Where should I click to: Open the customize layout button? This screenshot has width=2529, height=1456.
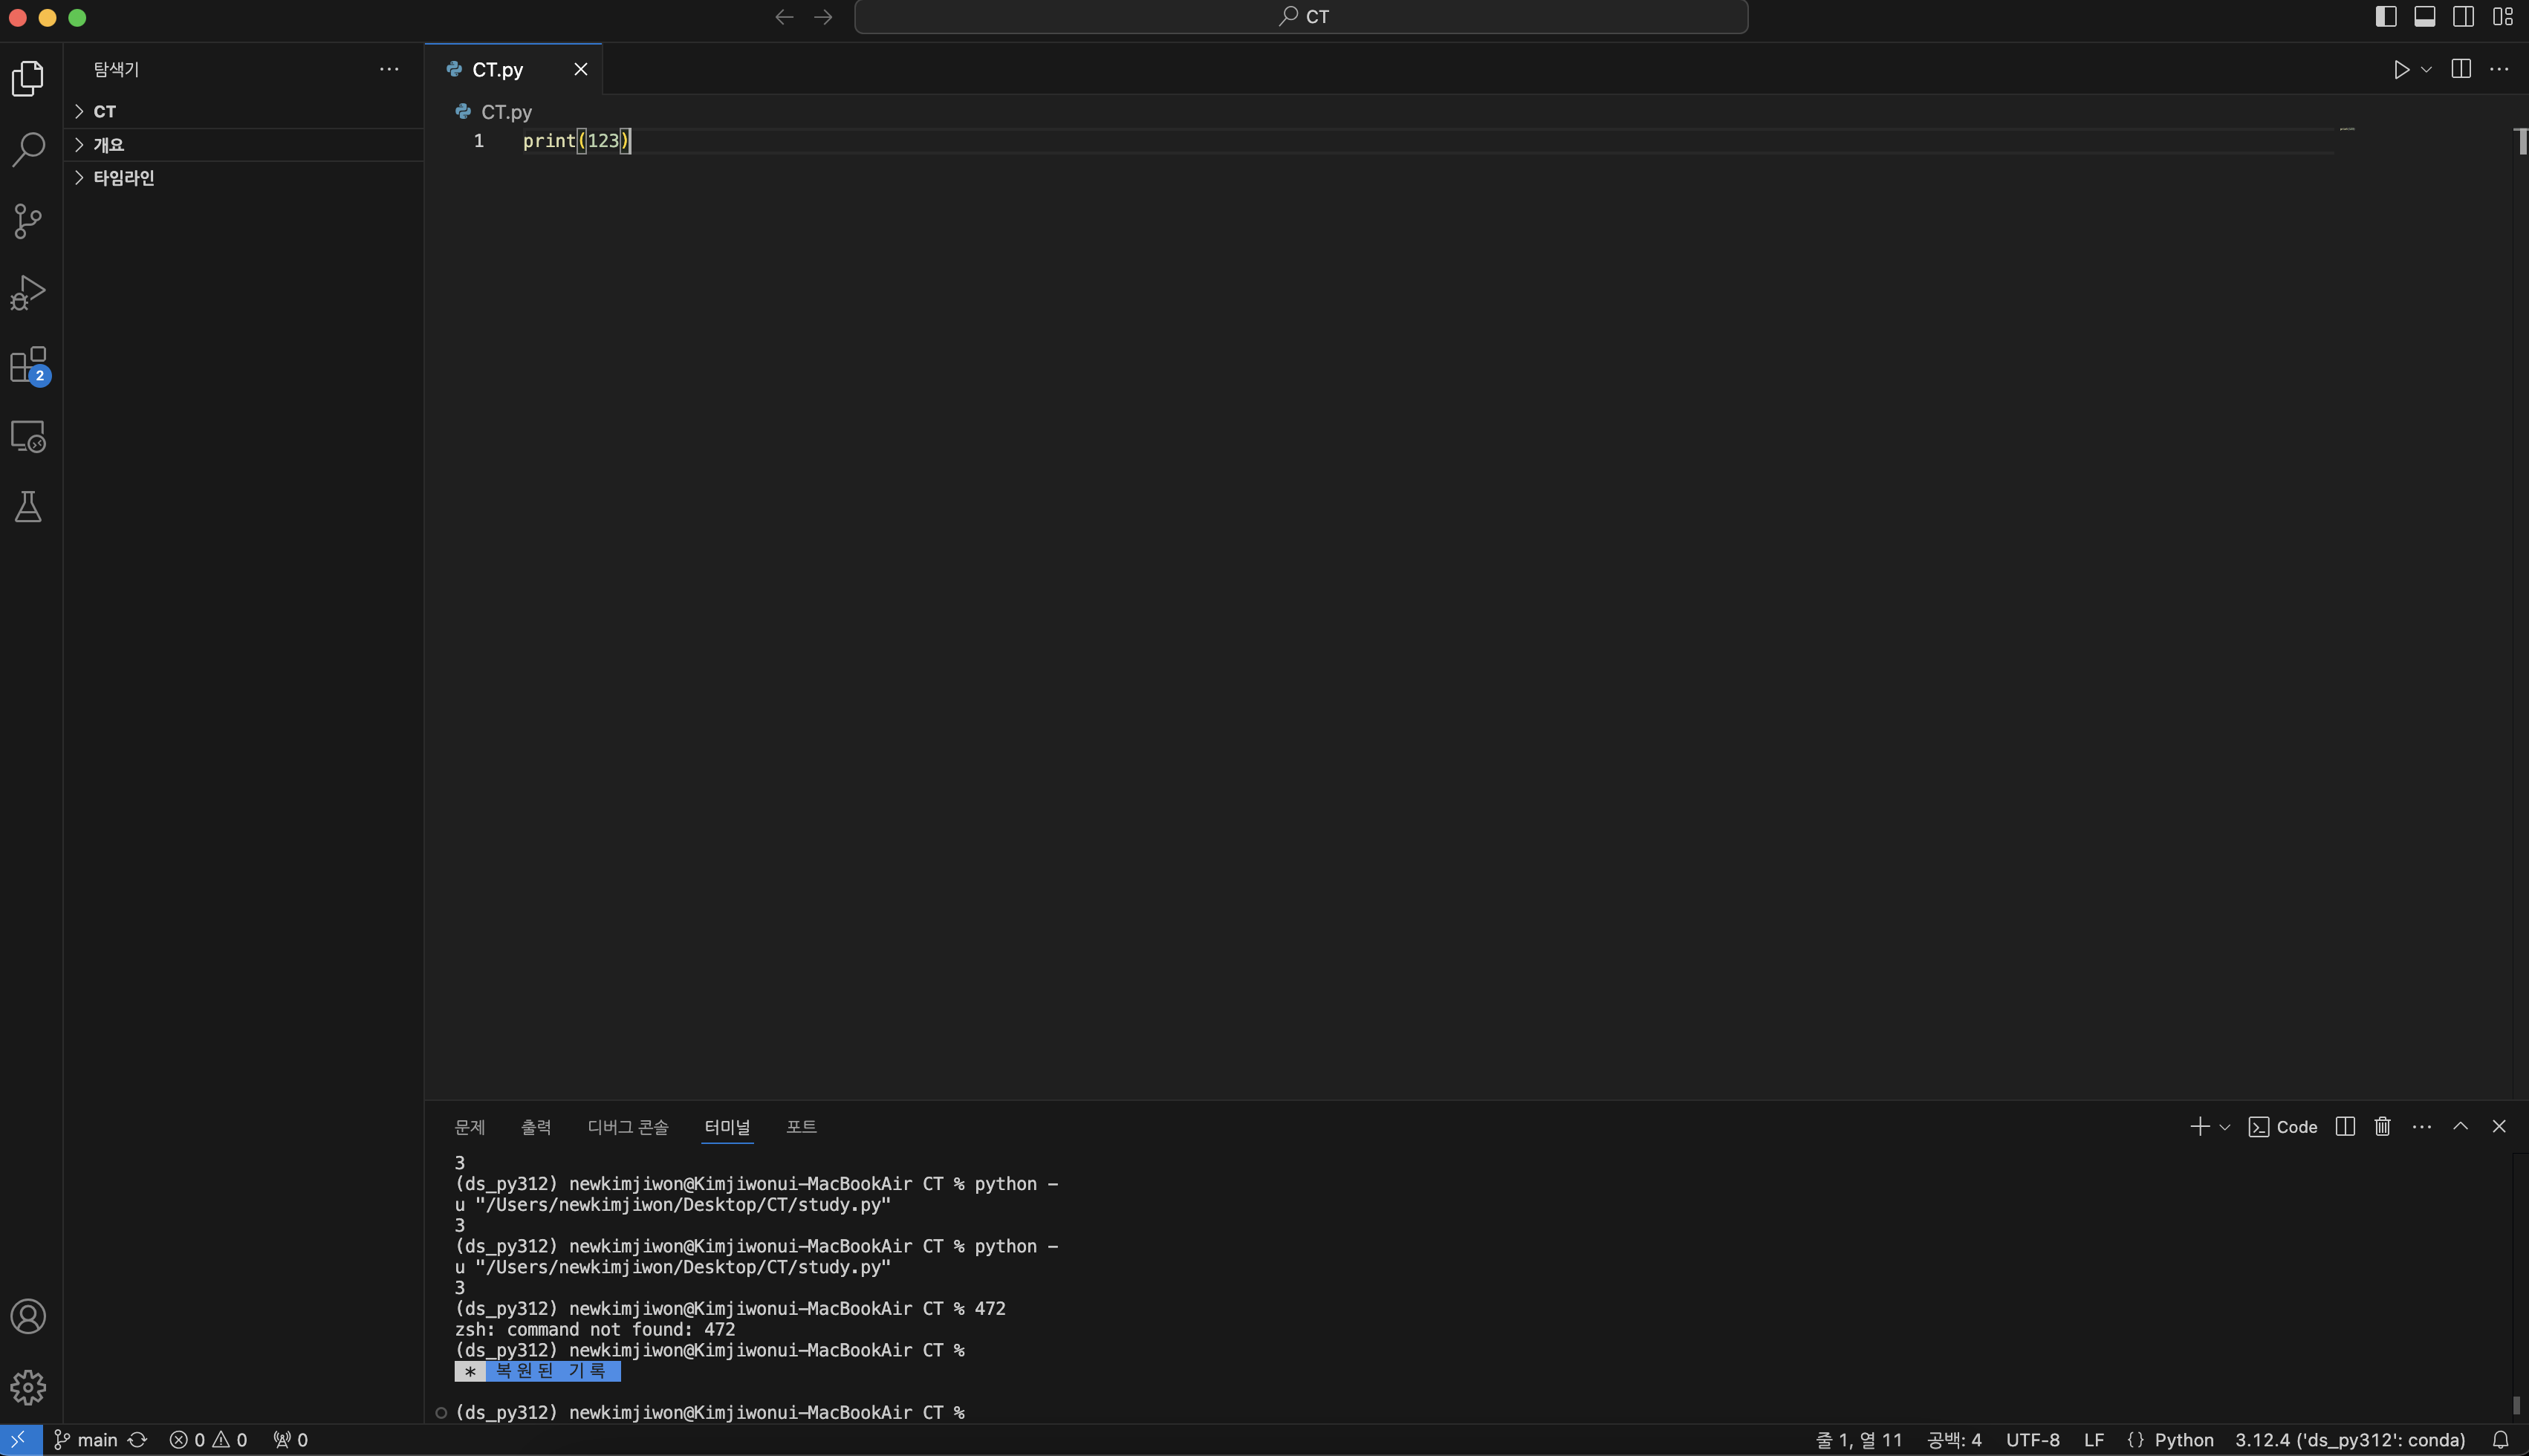click(2503, 16)
